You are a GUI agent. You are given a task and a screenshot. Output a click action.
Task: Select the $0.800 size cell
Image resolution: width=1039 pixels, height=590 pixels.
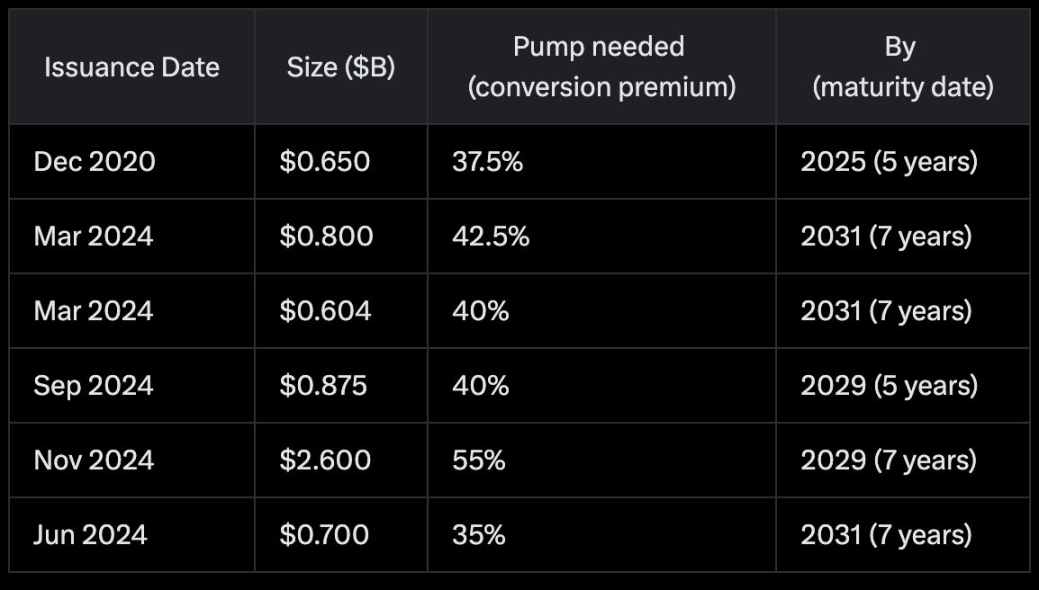click(326, 236)
